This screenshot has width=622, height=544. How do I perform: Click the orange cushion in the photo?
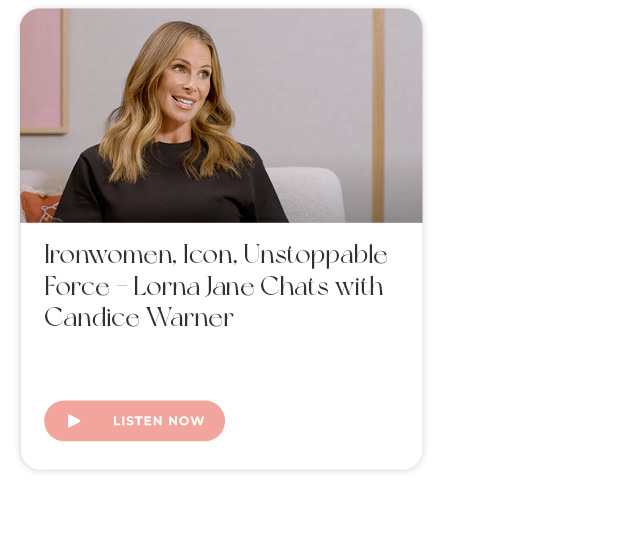pos(40,207)
